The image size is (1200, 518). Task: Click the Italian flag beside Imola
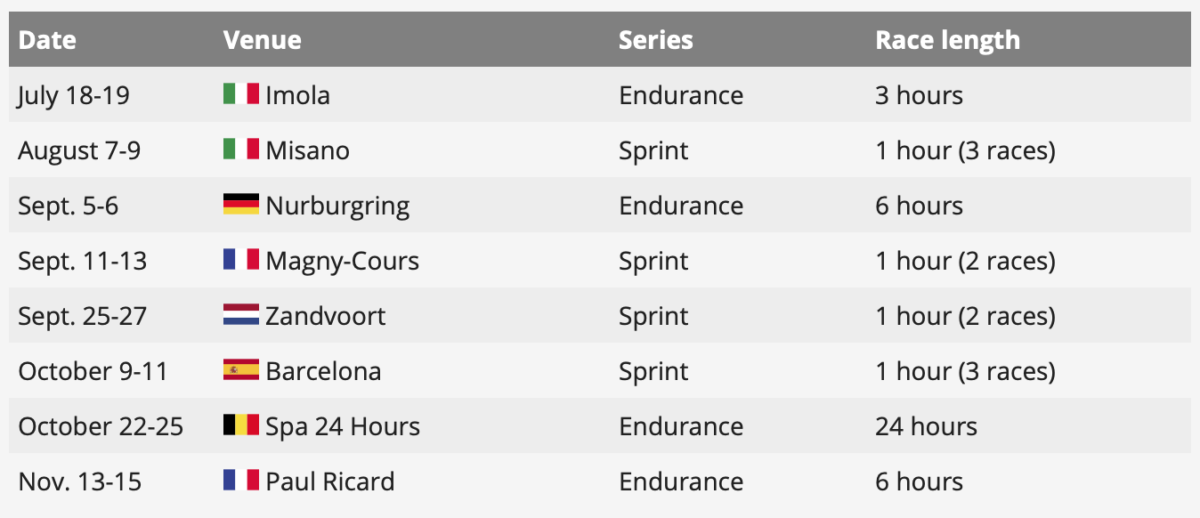[x=241, y=95]
